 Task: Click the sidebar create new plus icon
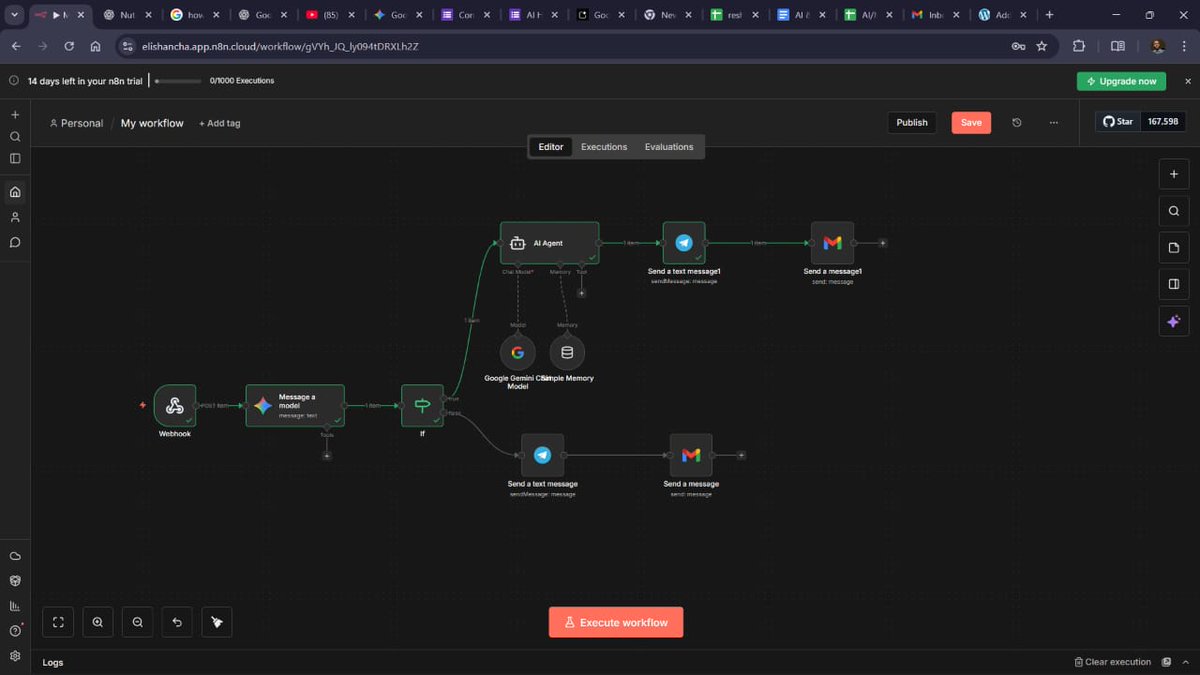(x=15, y=115)
